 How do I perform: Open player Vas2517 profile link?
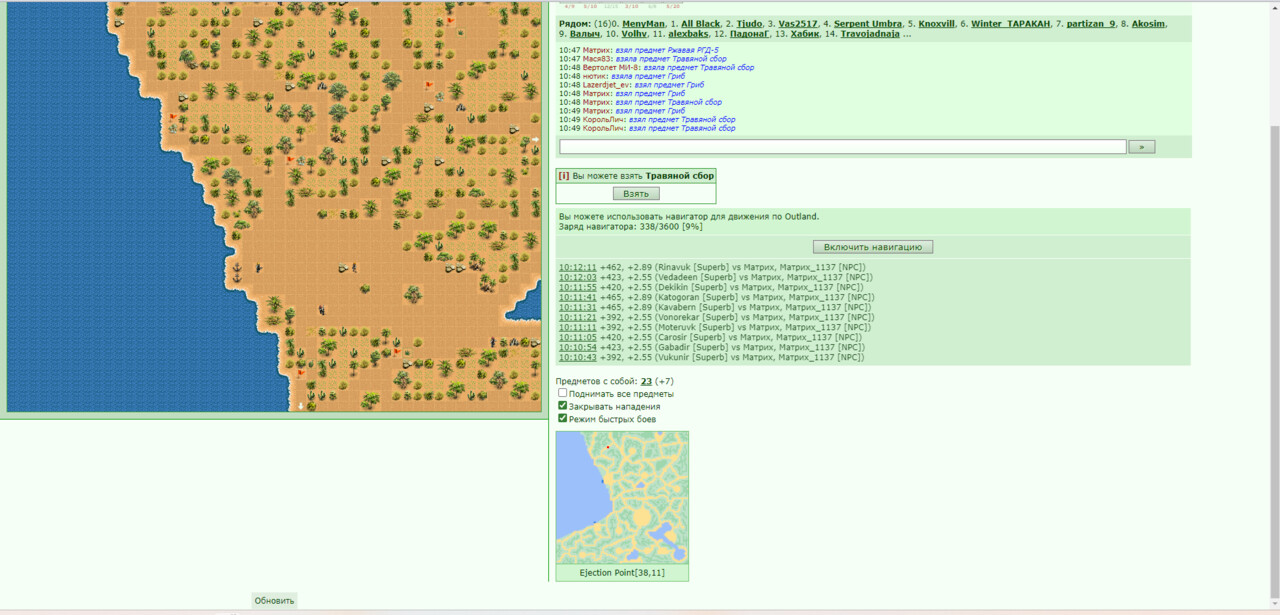[798, 23]
